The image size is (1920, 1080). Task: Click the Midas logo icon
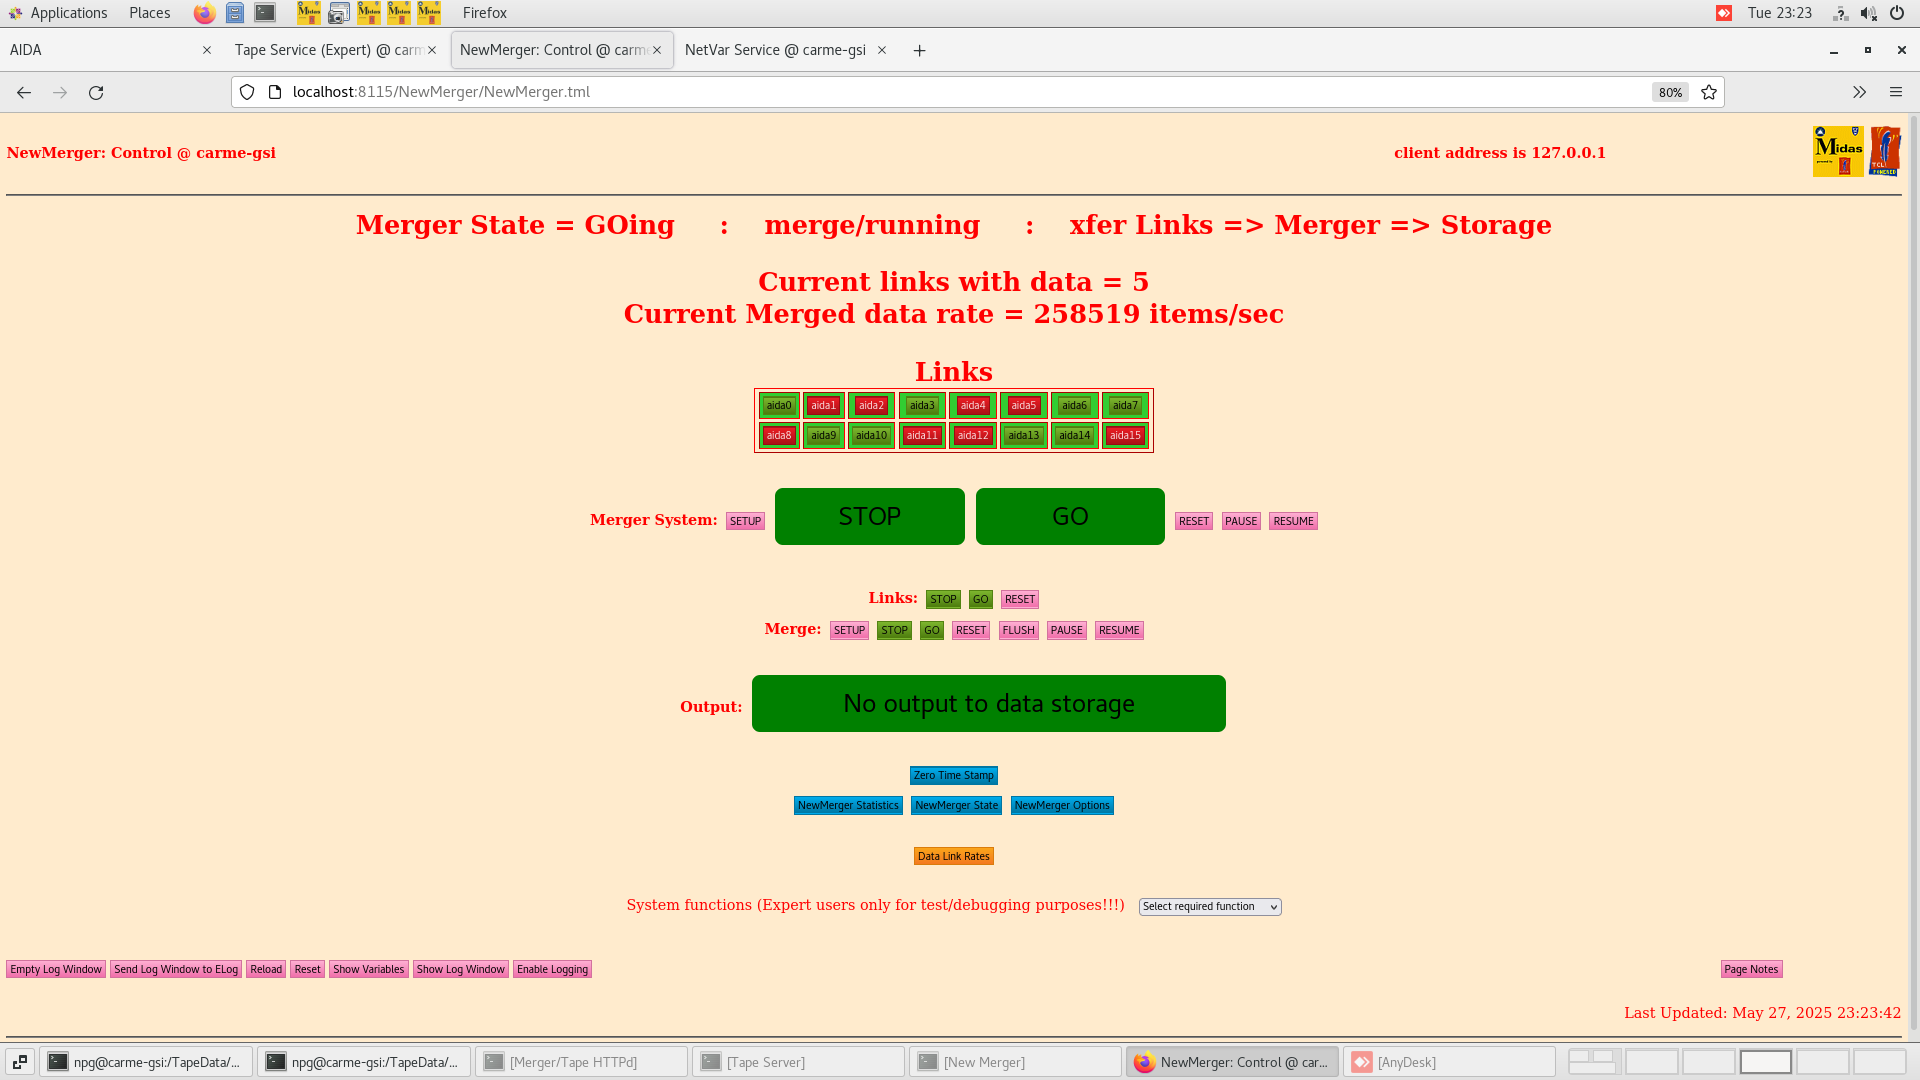(x=1837, y=151)
